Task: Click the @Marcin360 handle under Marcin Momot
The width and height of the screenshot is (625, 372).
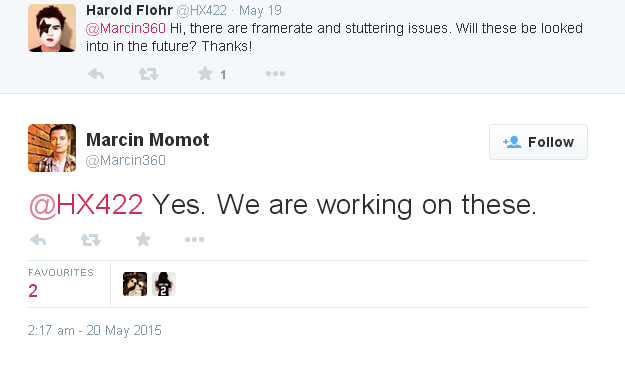Action: pos(126,160)
